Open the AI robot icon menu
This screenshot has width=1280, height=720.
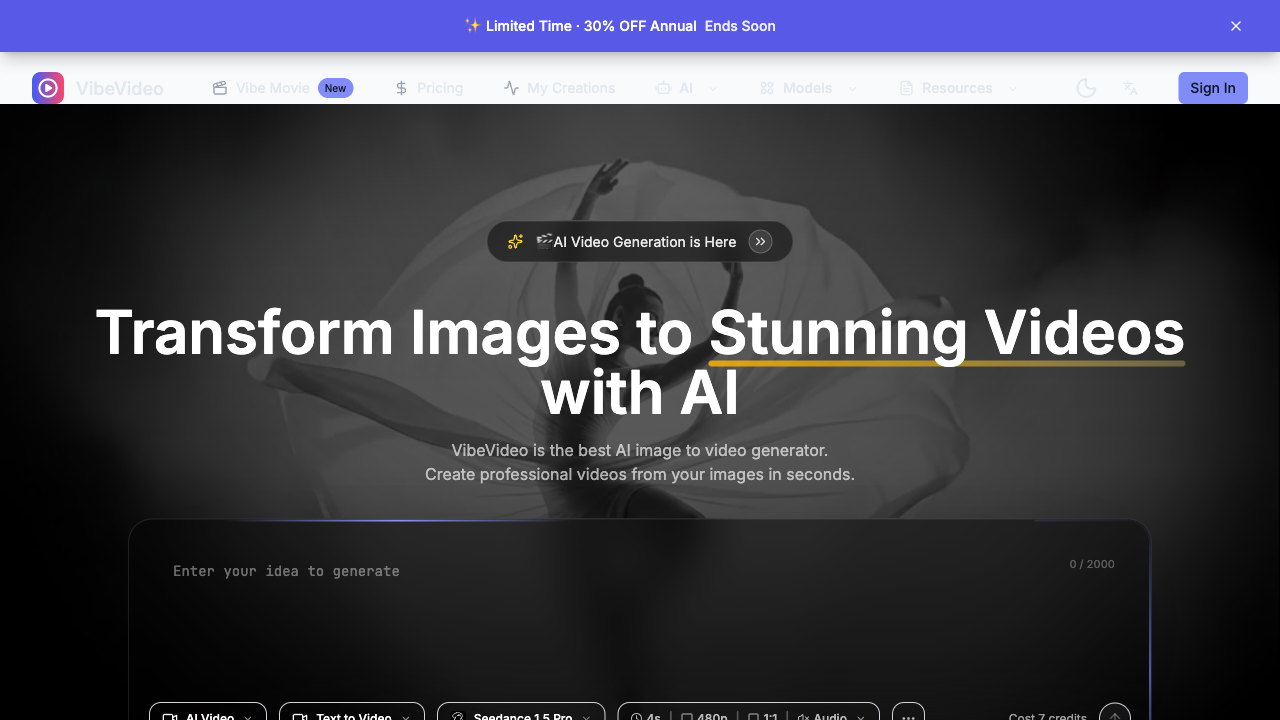click(x=662, y=88)
